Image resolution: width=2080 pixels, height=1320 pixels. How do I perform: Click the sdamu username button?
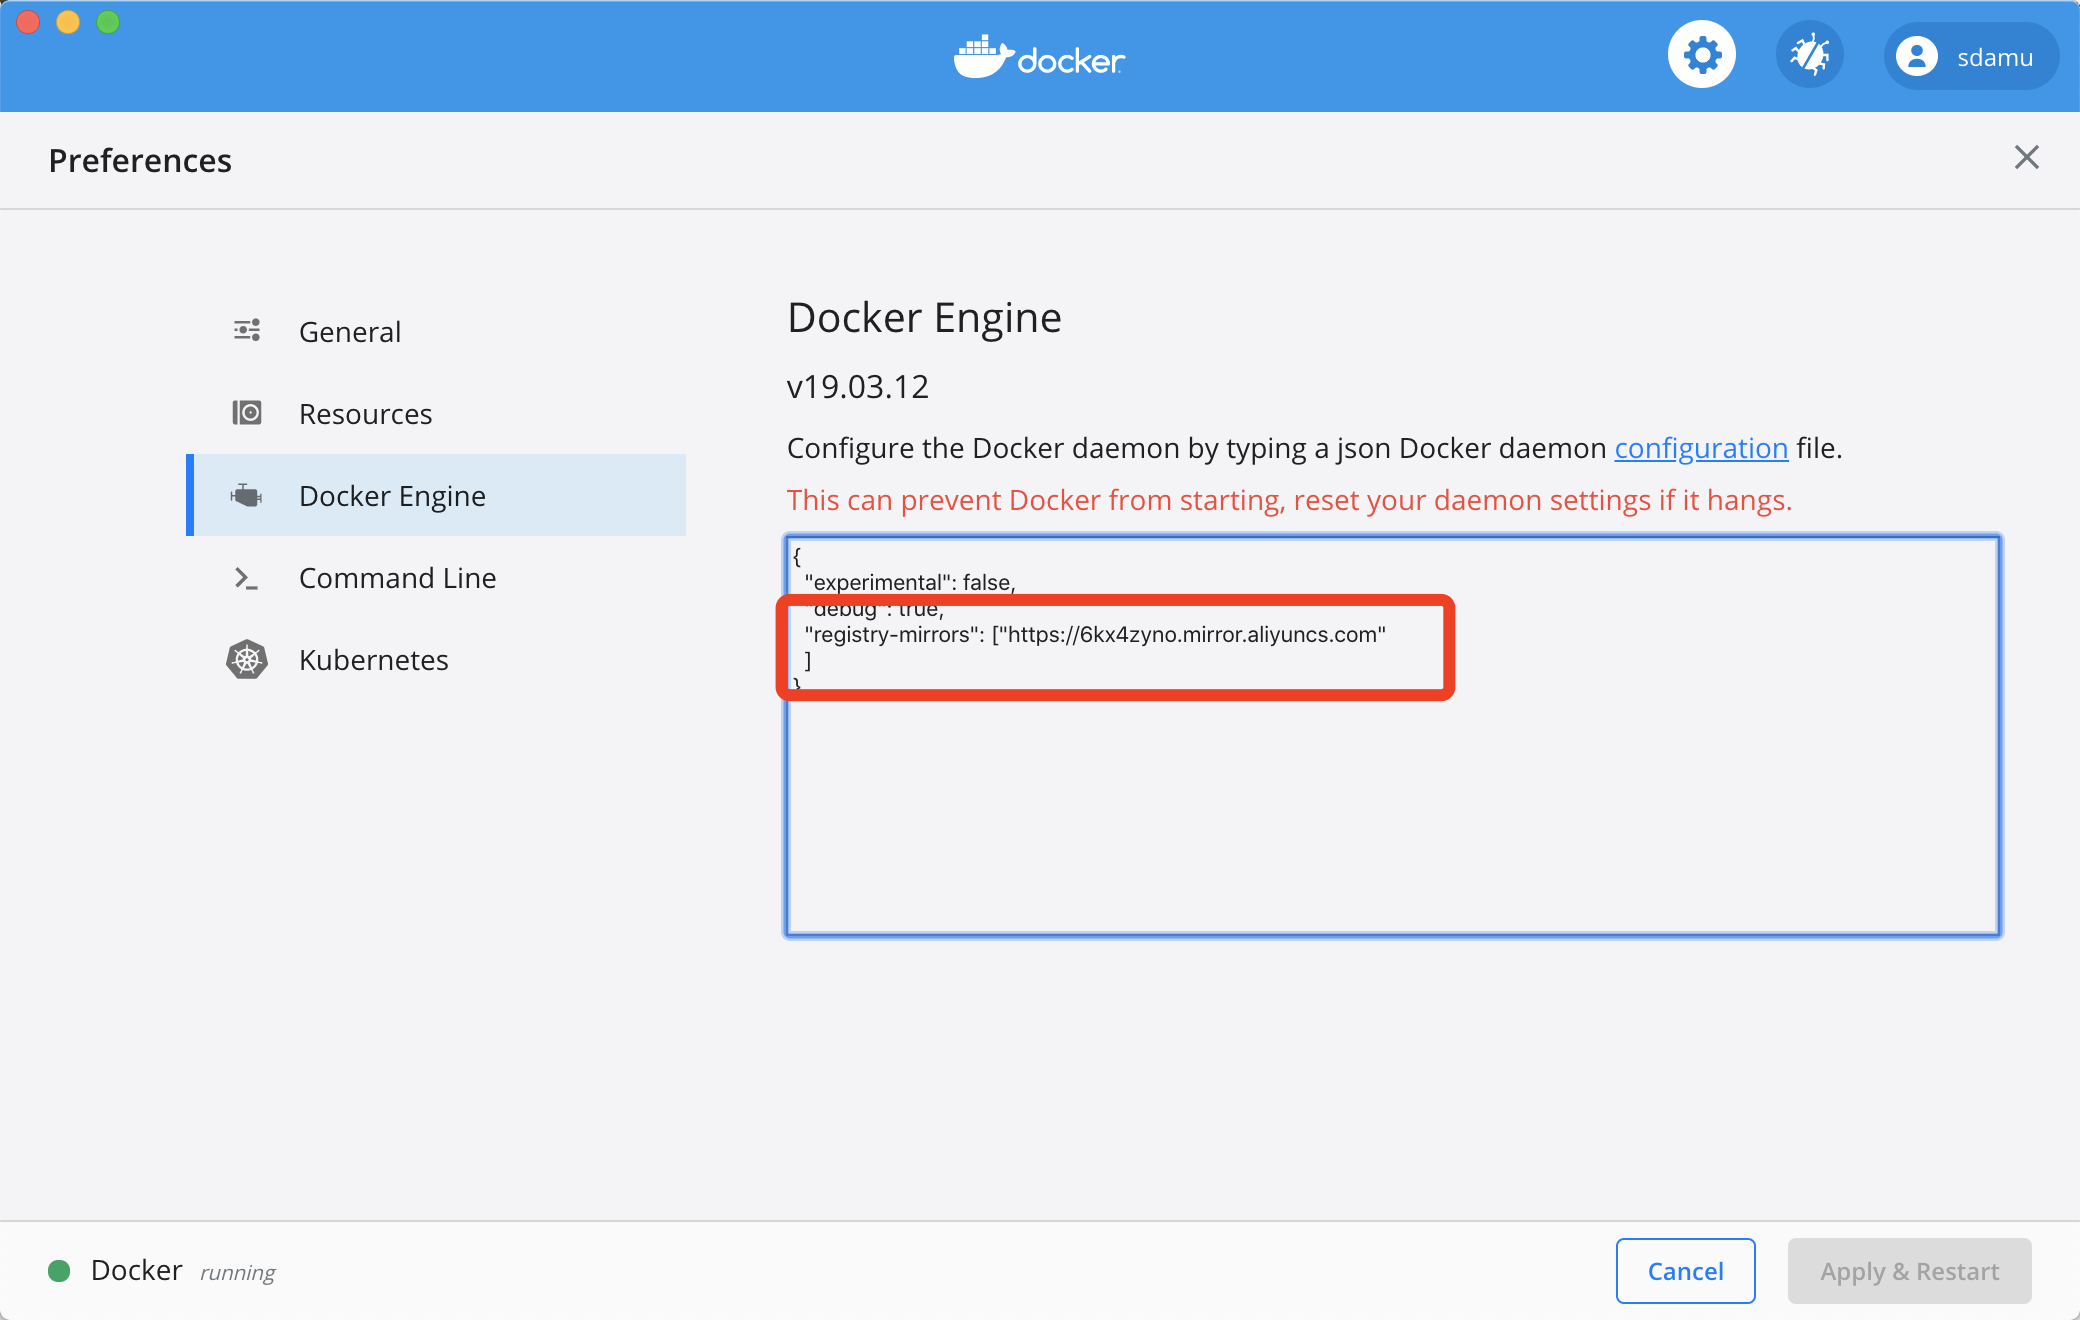1994,58
